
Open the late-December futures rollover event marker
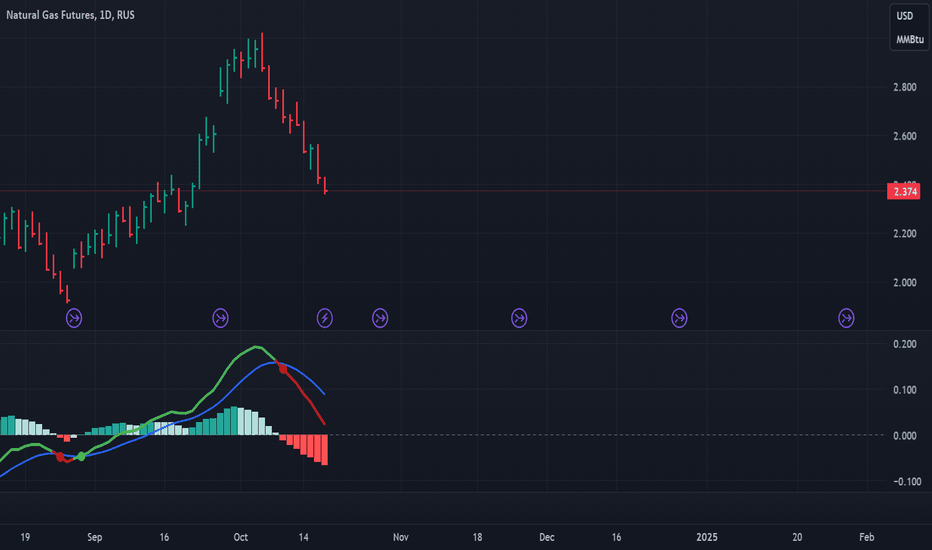click(x=679, y=318)
